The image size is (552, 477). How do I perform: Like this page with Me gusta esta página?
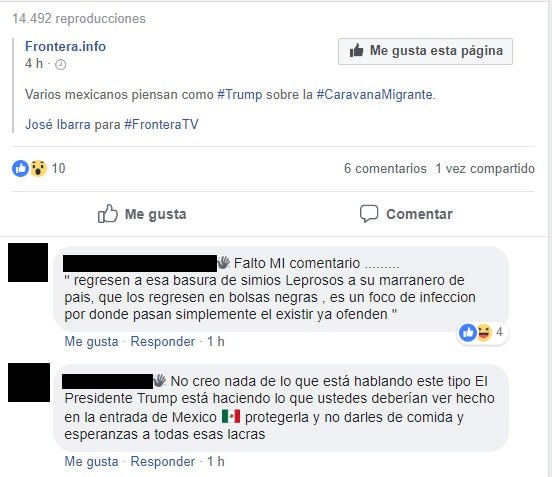425,51
